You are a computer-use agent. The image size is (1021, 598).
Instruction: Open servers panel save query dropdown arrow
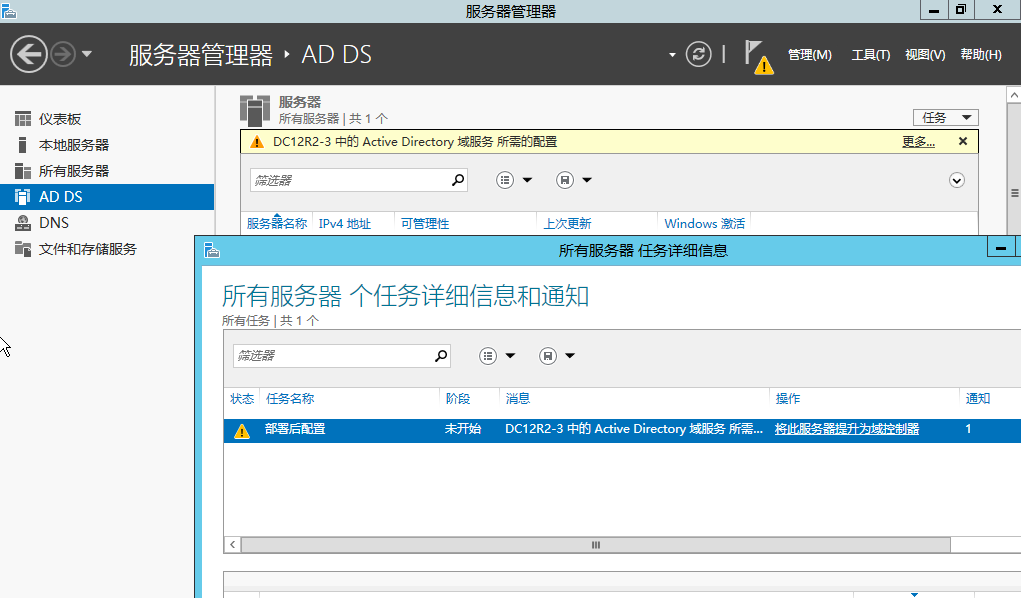coord(587,180)
